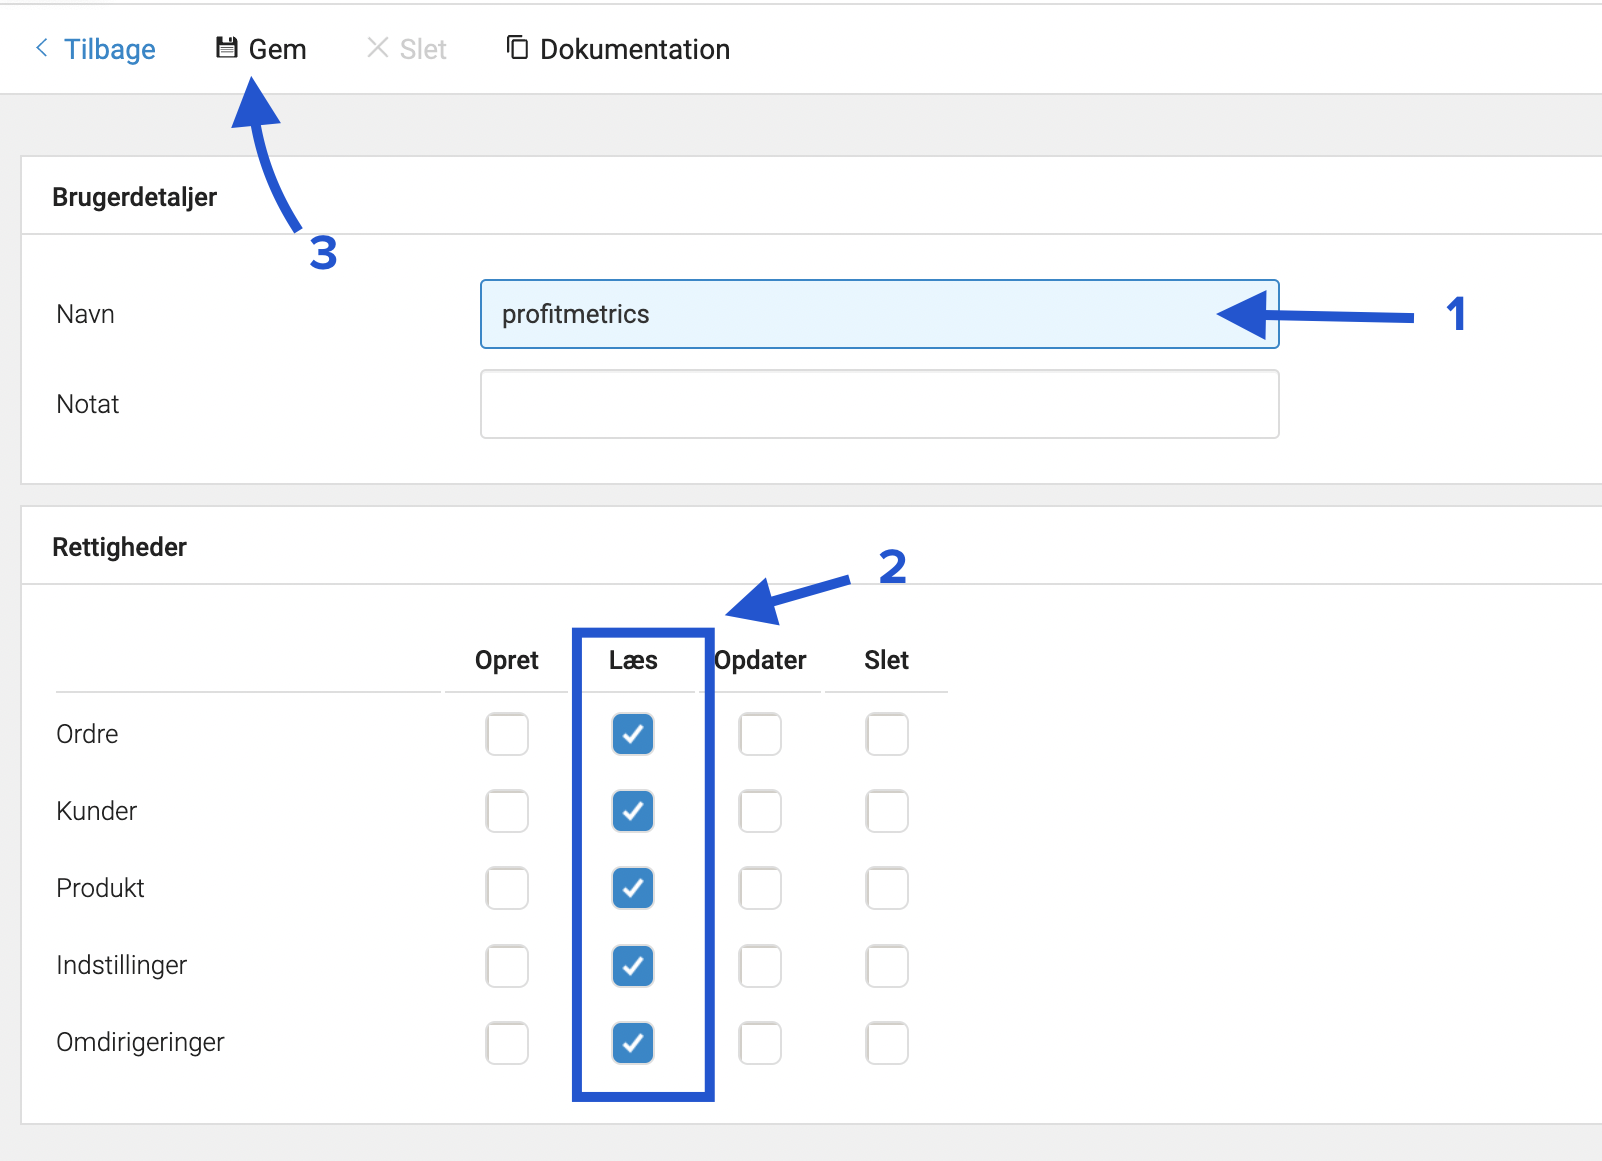Uncheck Læs permission for Indstillinger

point(633,966)
